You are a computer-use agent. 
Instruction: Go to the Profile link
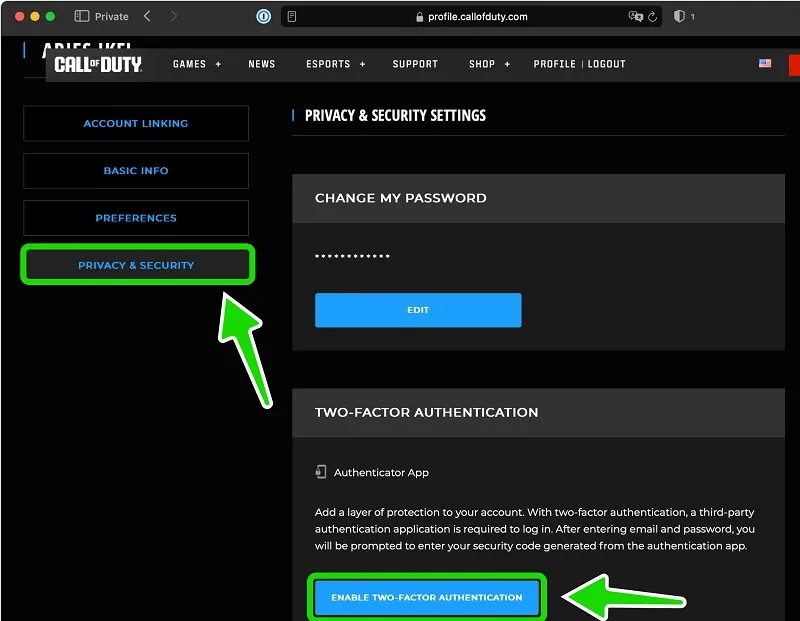555,64
